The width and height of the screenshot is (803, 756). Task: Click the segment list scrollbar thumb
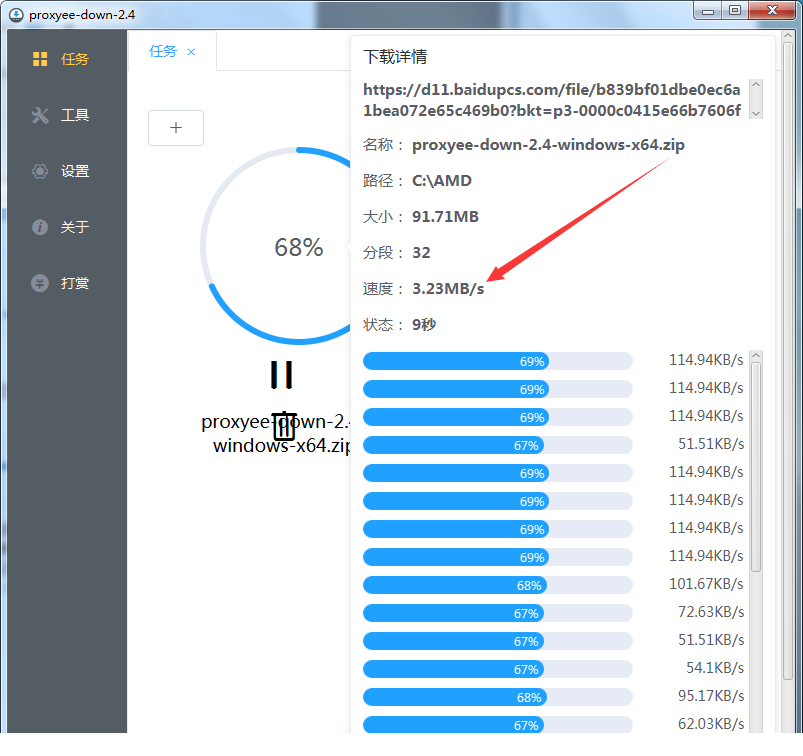pos(756,467)
